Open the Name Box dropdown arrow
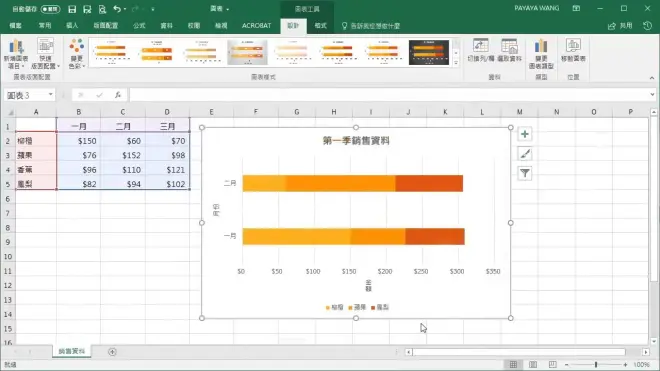The height and width of the screenshot is (371, 660). pyautogui.click(x=51, y=95)
